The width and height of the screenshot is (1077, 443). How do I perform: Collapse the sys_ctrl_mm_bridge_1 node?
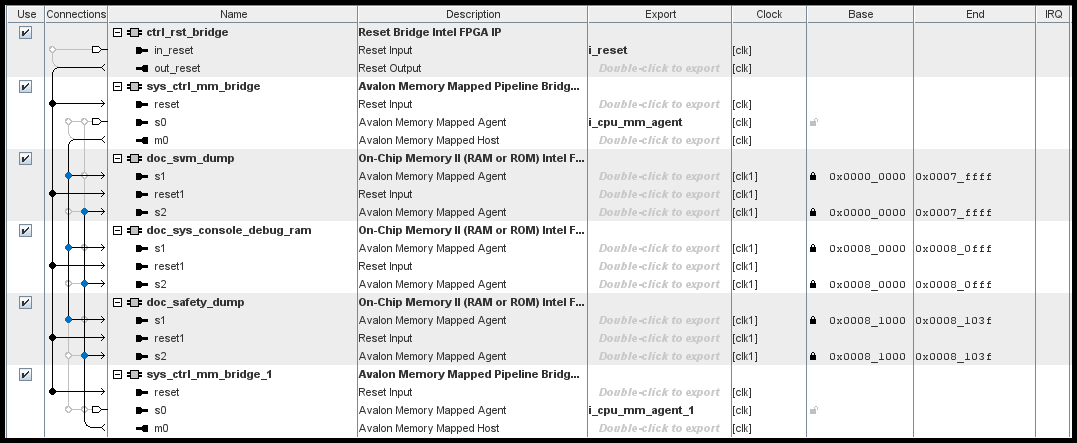118,374
